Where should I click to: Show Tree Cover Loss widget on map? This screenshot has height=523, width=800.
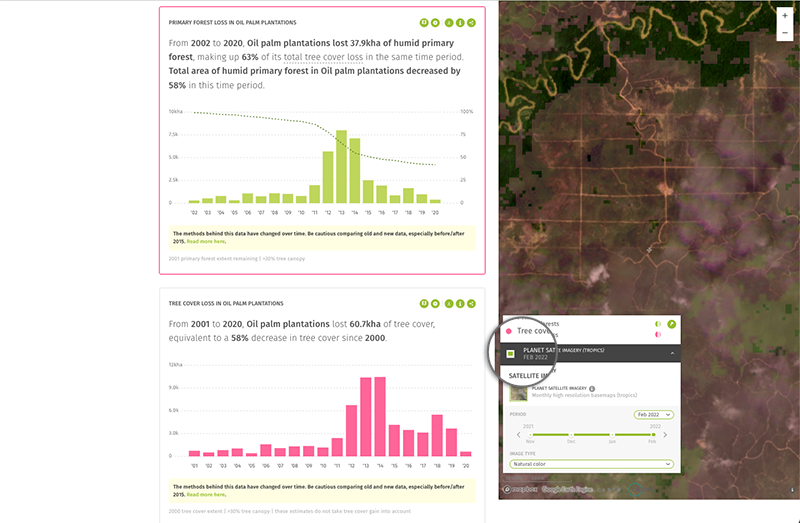424,302
